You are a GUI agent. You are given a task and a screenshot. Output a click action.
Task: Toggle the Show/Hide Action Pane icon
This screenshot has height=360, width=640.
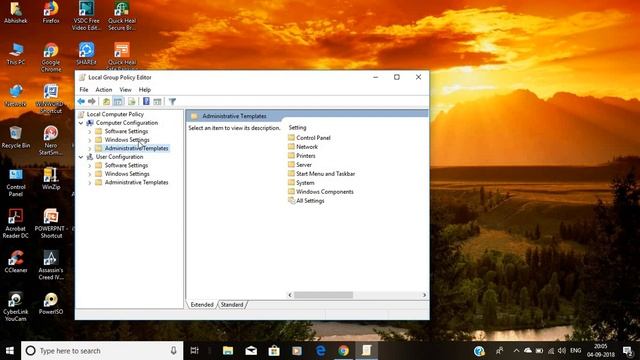157,101
